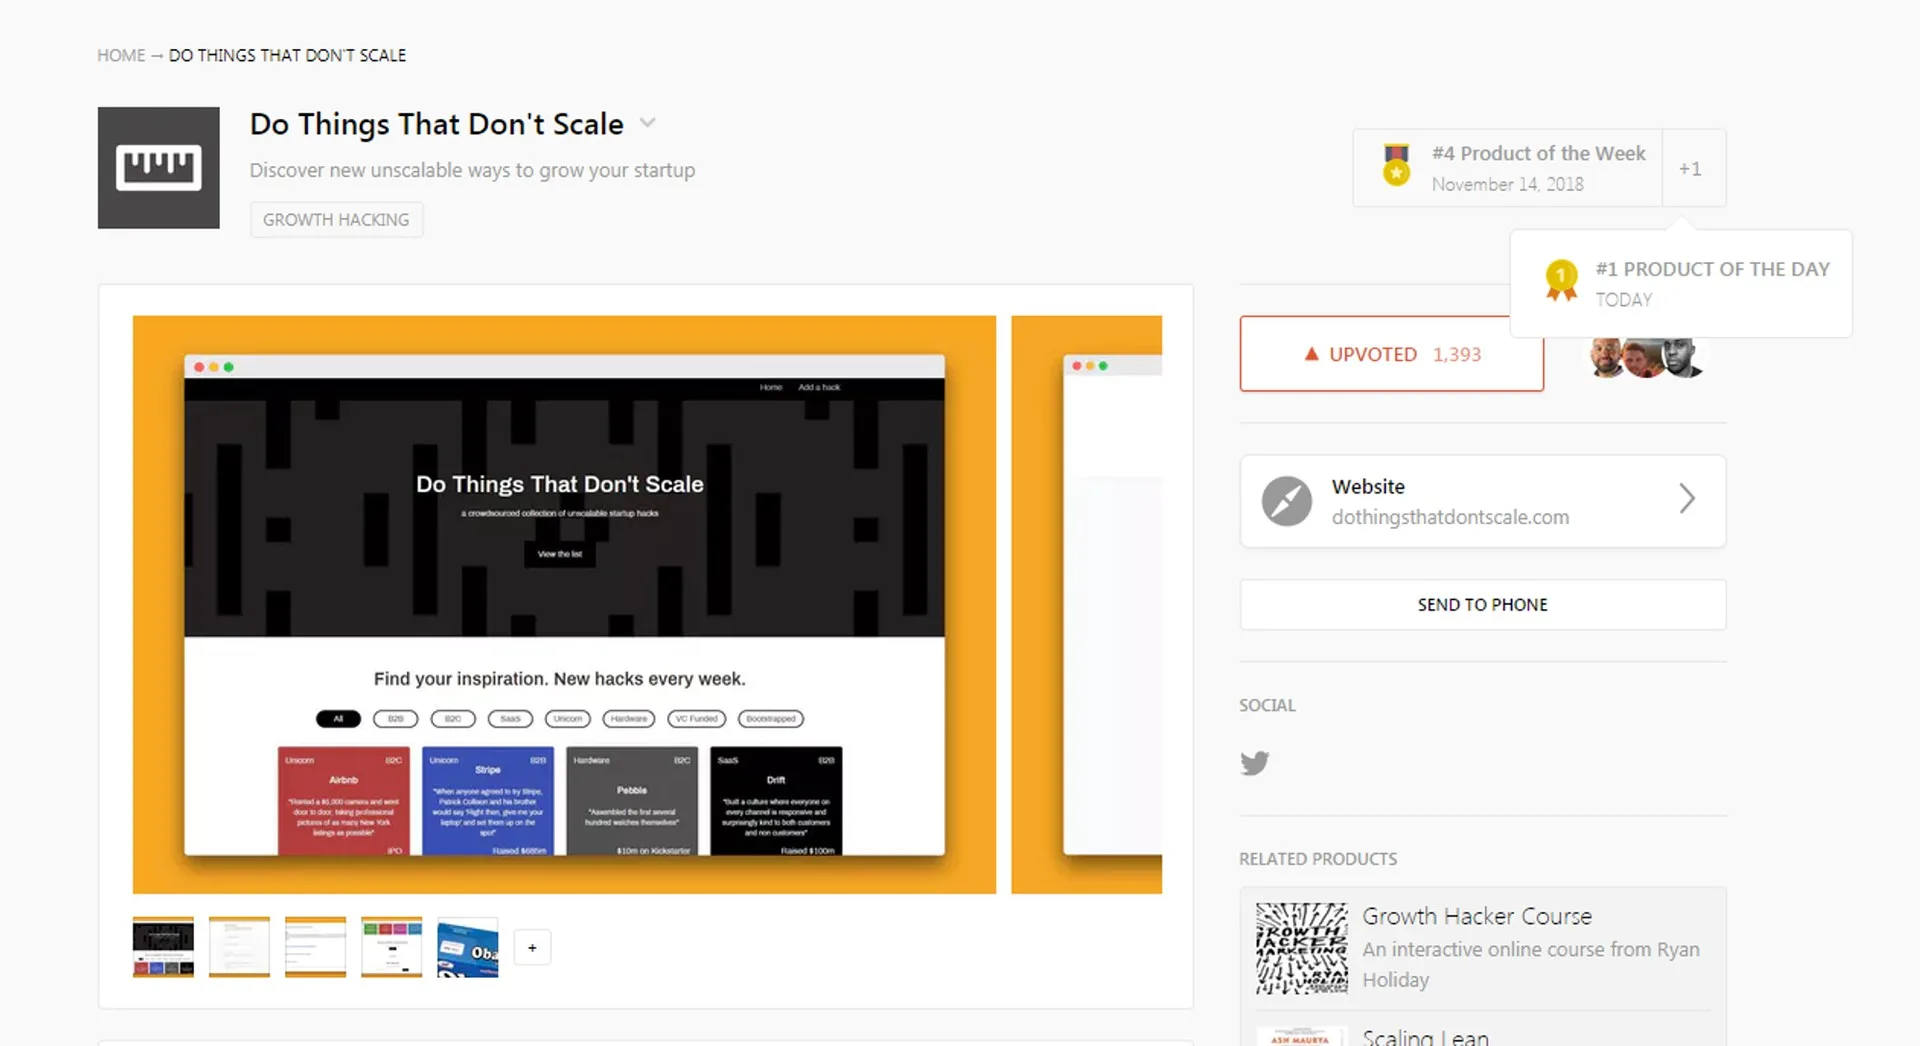The width and height of the screenshot is (1920, 1046).
Task: Click the #1 Product of the Day badge
Action: pos(1681,284)
